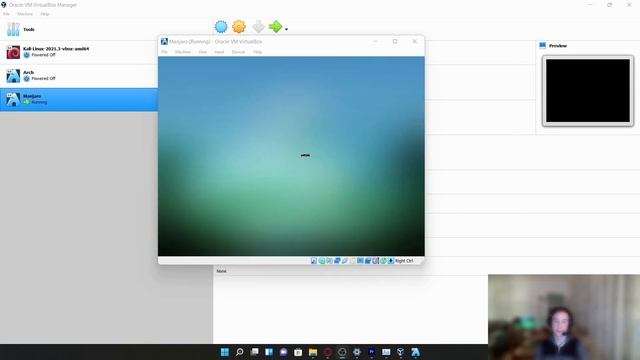Open the Help menu of Manjaro VM window

(258, 52)
